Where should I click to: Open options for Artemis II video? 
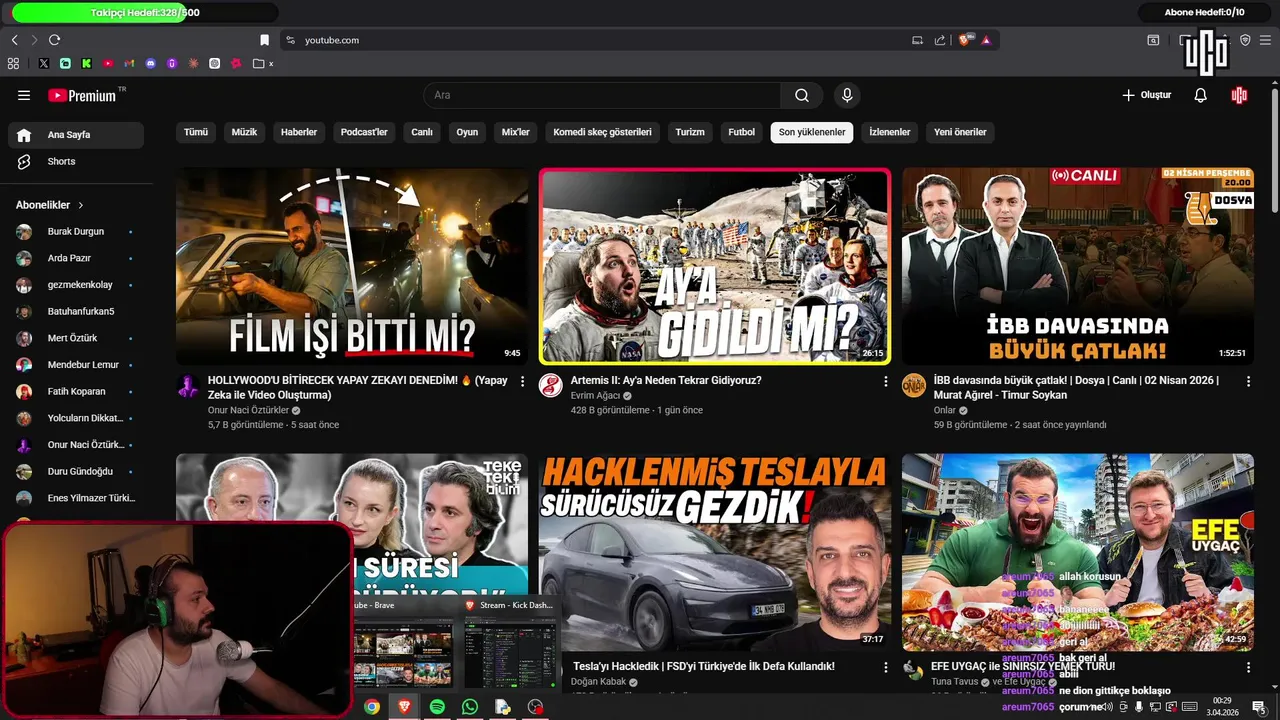(x=885, y=382)
